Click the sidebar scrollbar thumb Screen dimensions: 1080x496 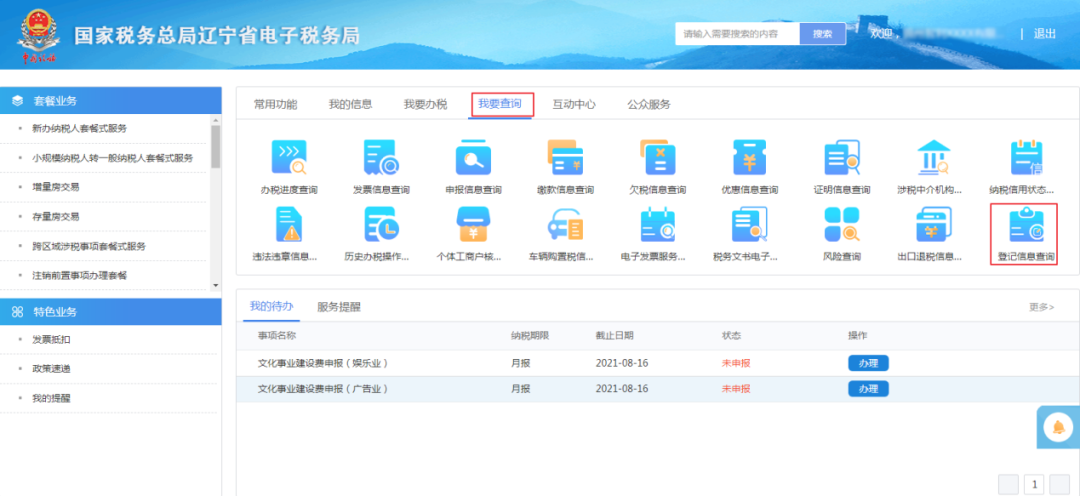(x=216, y=147)
